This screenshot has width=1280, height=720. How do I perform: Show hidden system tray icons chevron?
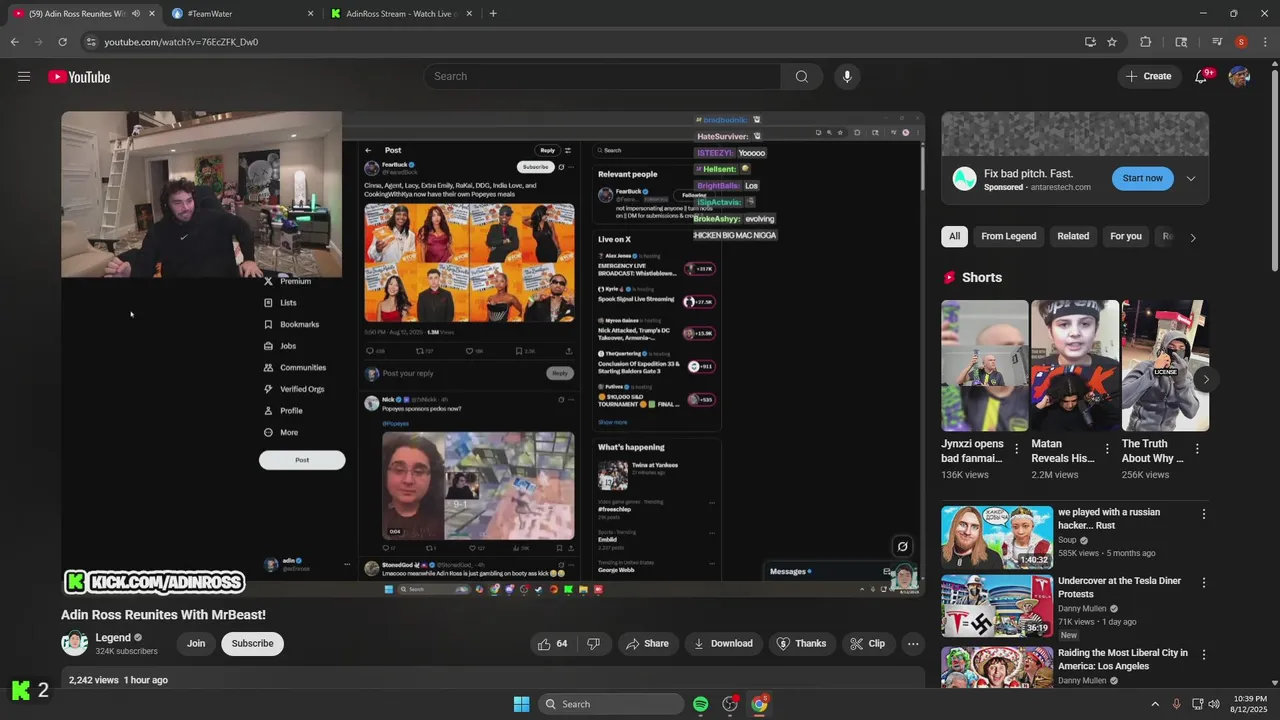1155,704
